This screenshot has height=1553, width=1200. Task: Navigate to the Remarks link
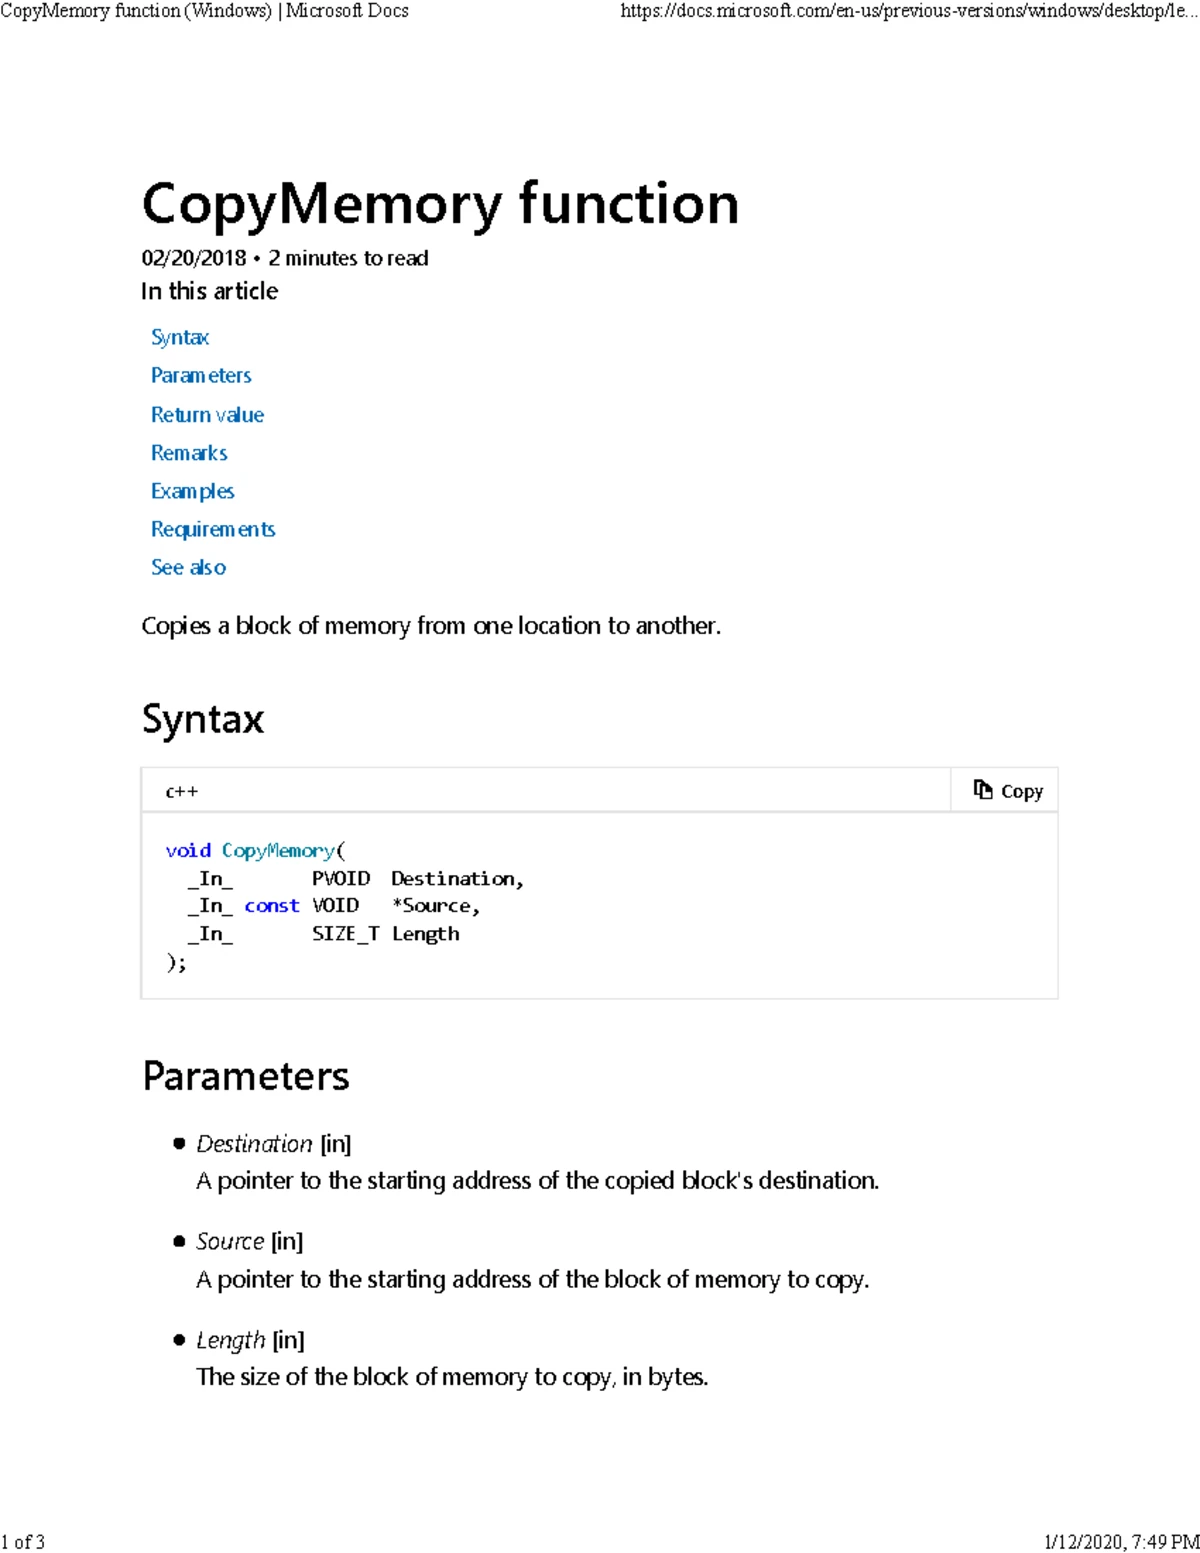tap(189, 453)
